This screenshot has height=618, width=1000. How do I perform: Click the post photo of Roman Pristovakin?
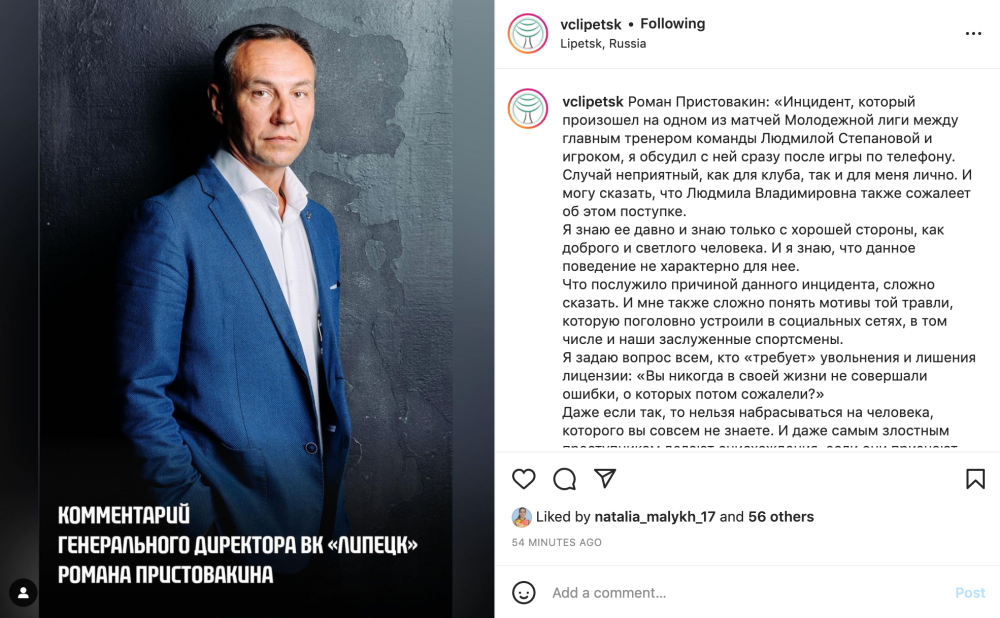247,309
